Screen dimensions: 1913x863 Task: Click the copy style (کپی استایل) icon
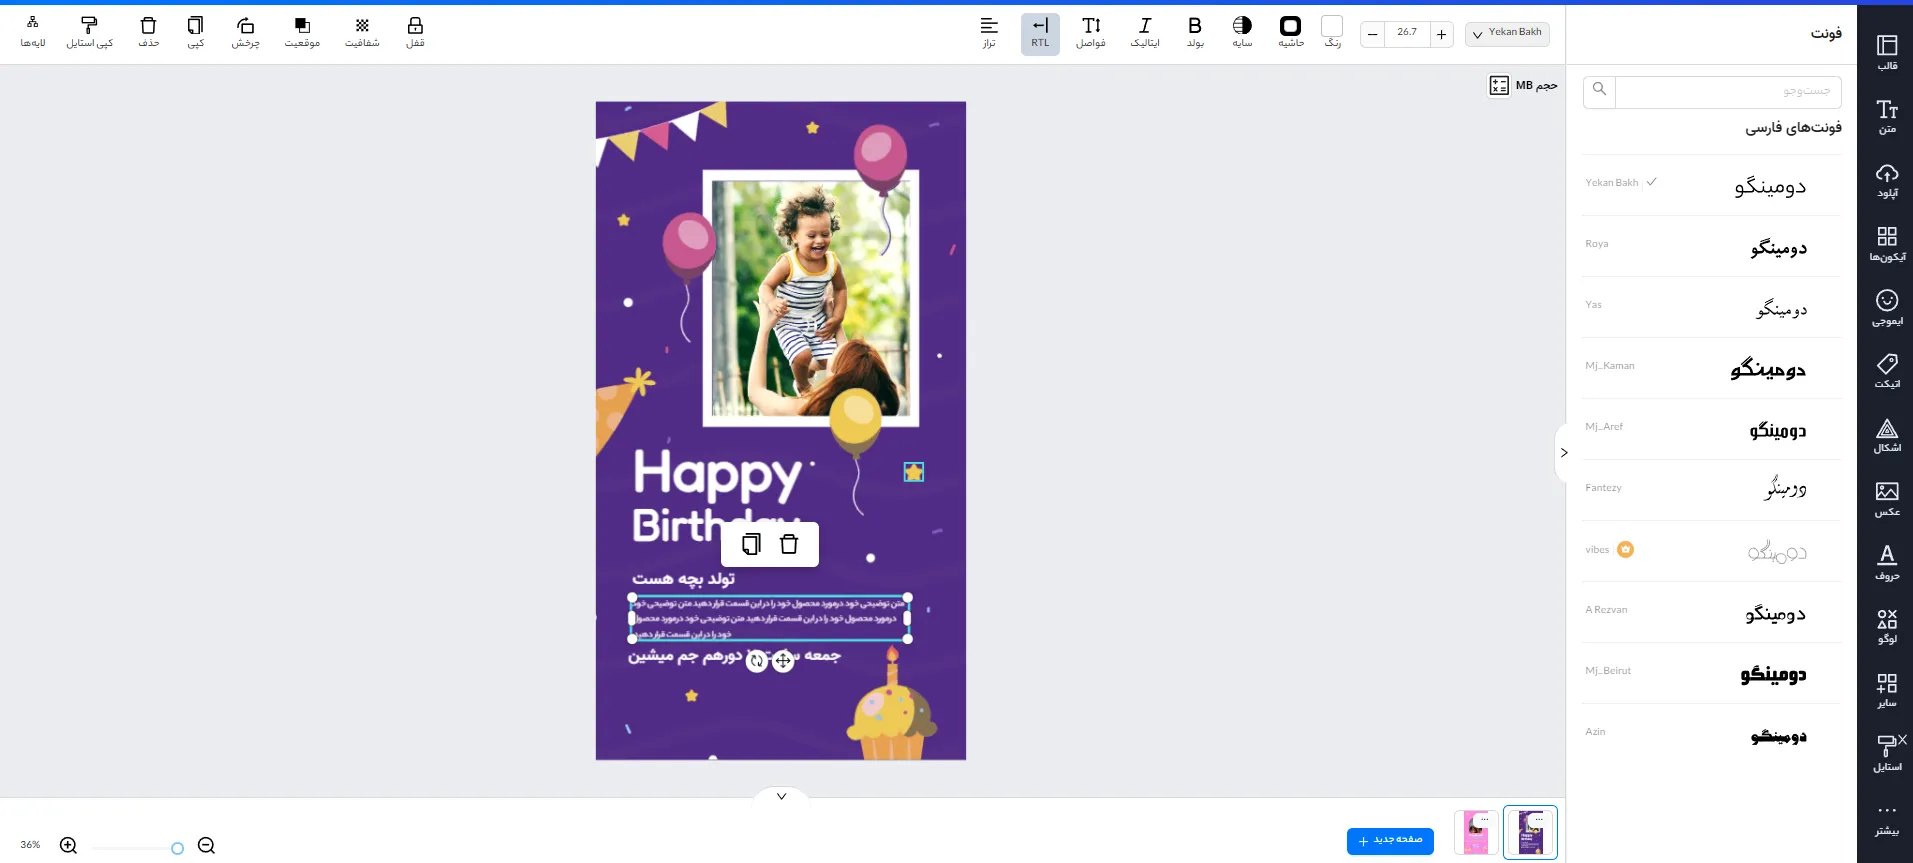click(89, 31)
